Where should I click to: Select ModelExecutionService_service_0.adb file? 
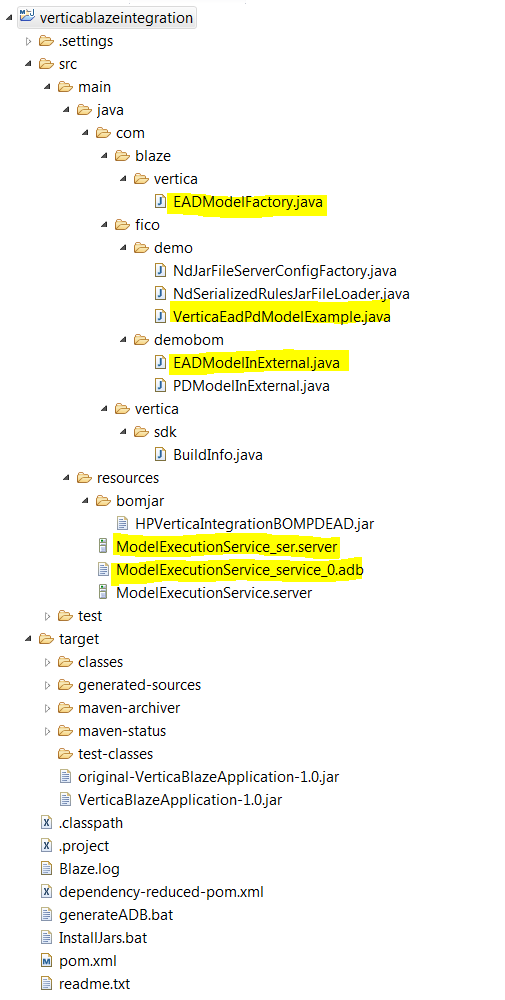(239, 570)
